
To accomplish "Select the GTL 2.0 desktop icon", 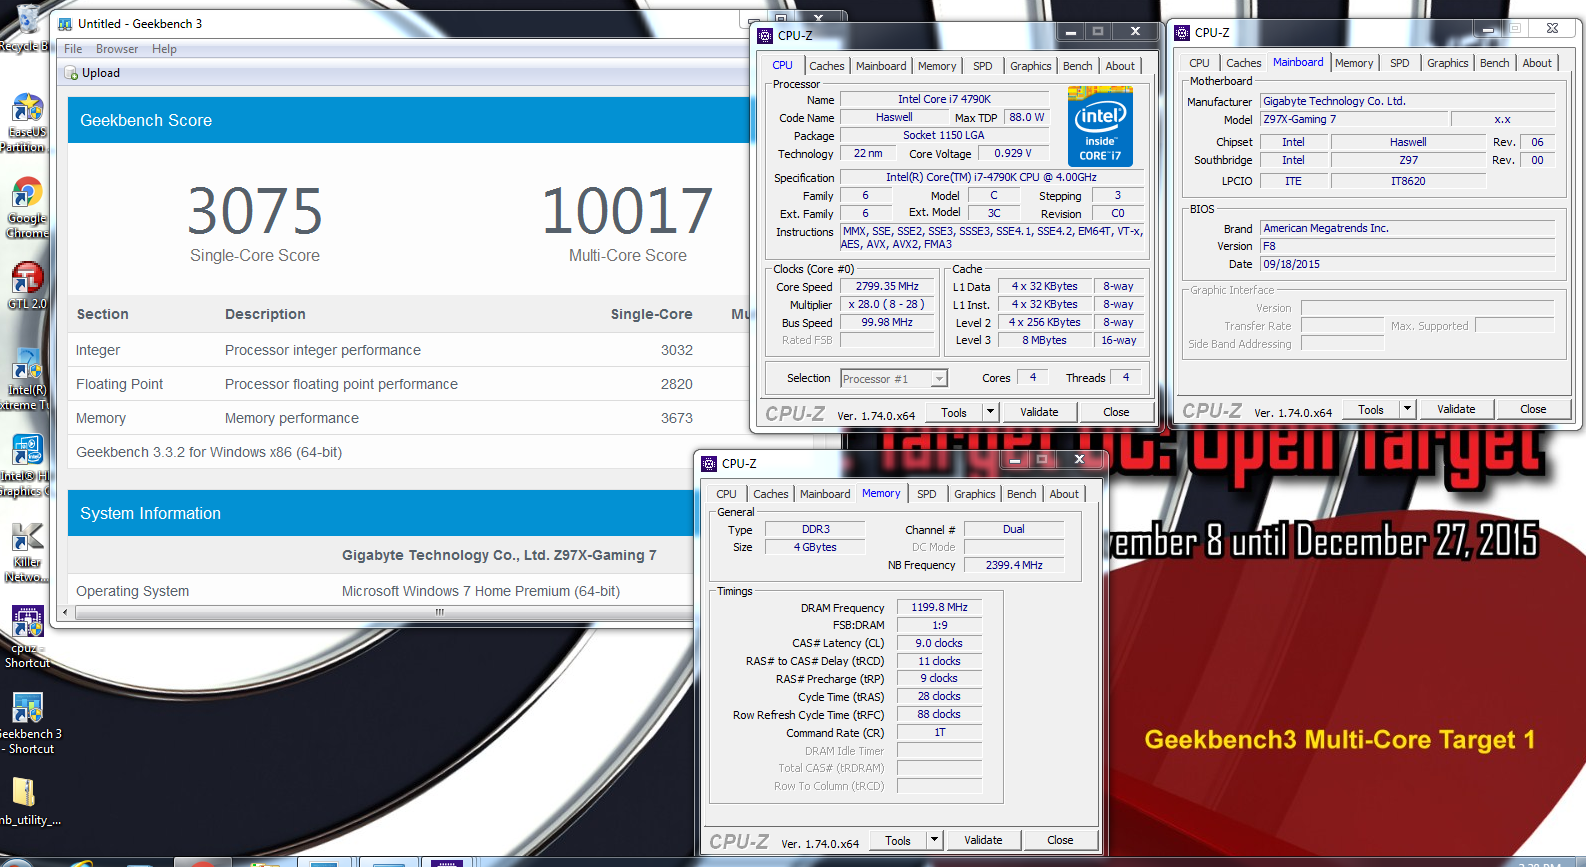I will [27, 284].
